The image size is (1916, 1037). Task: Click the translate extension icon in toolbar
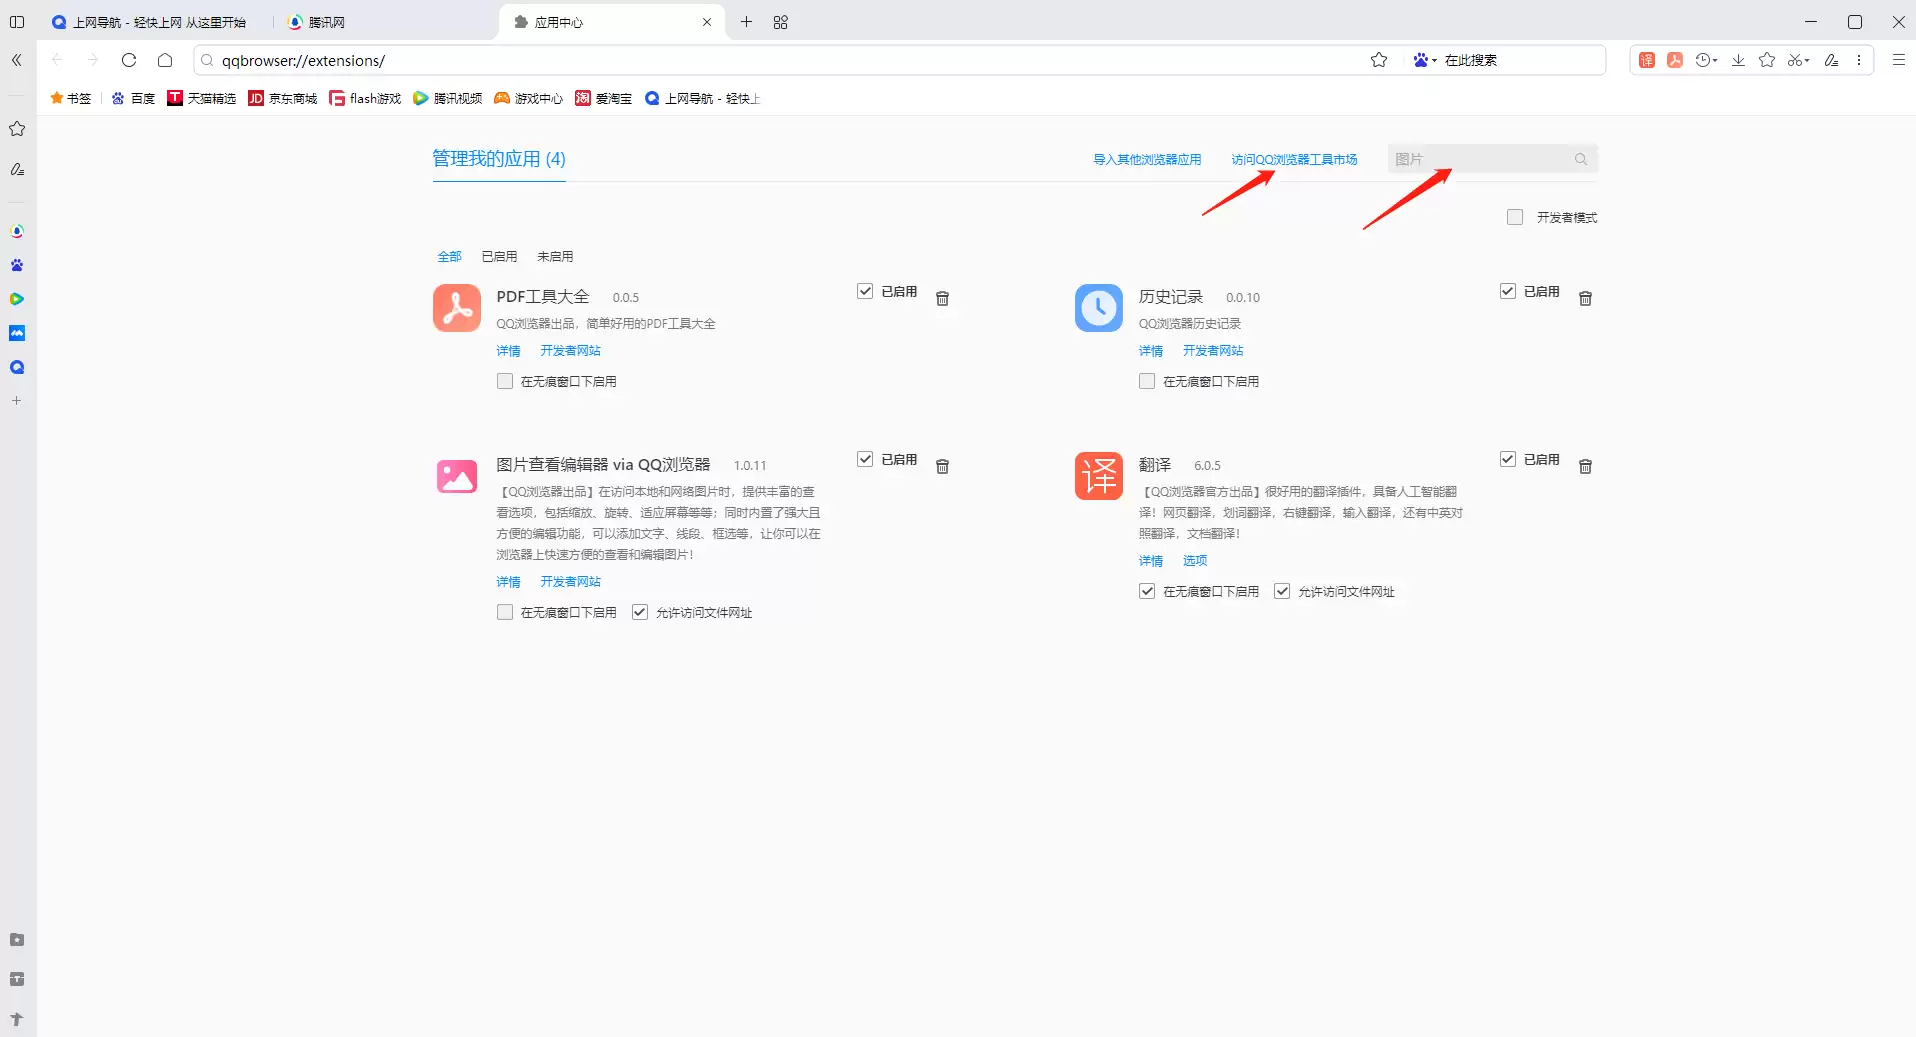pos(1647,60)
